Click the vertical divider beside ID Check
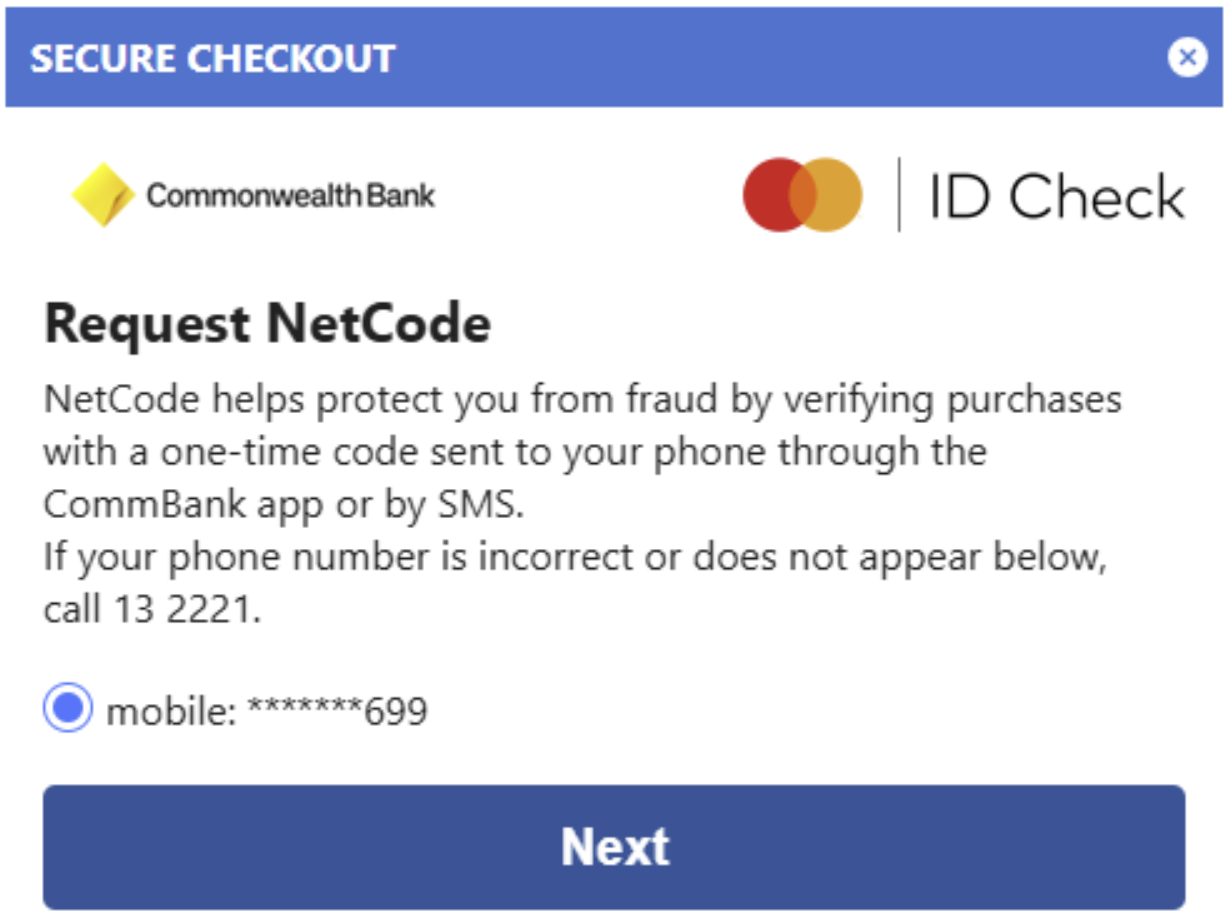 (x=898, y=194)
